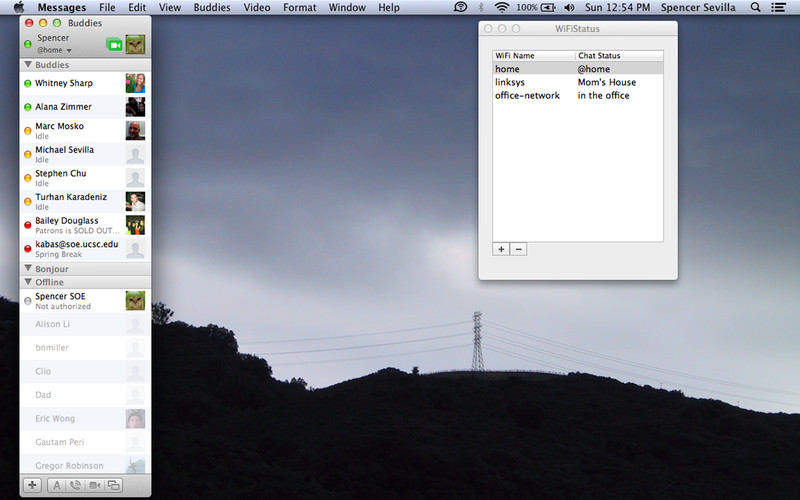The image size is (800, 500).
Task: Select Spencer SOE offline account
Action: (x=85, y=301)
